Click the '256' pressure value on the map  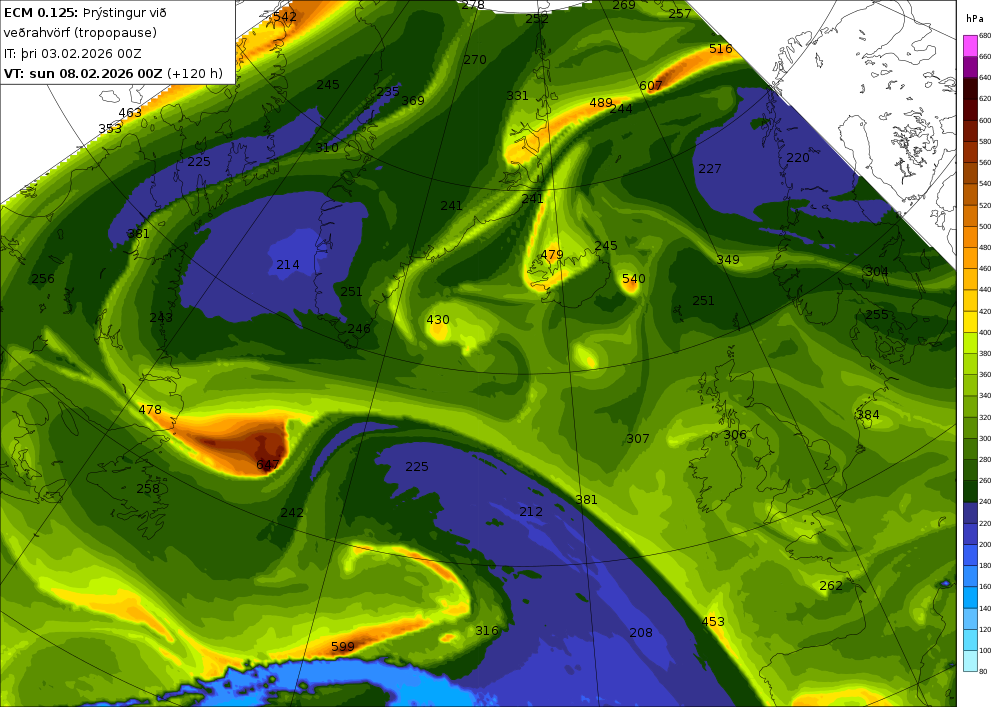pyautogui.click(x=43, y=279)
